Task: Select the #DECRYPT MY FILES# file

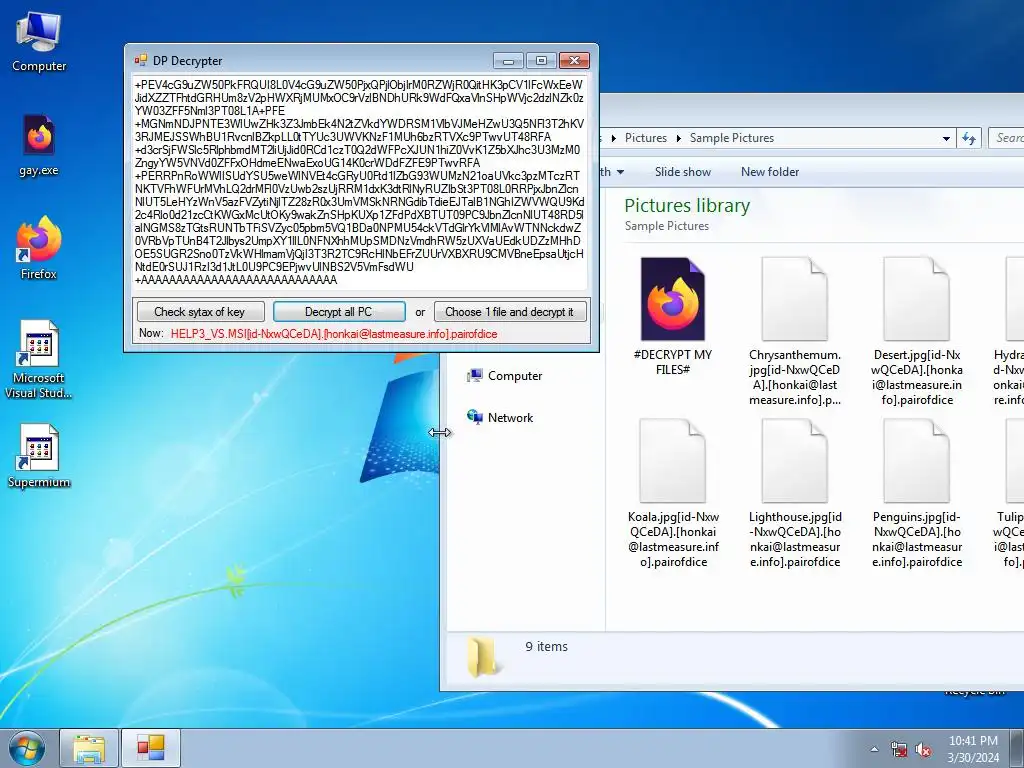Action: [x=673, y=317]
